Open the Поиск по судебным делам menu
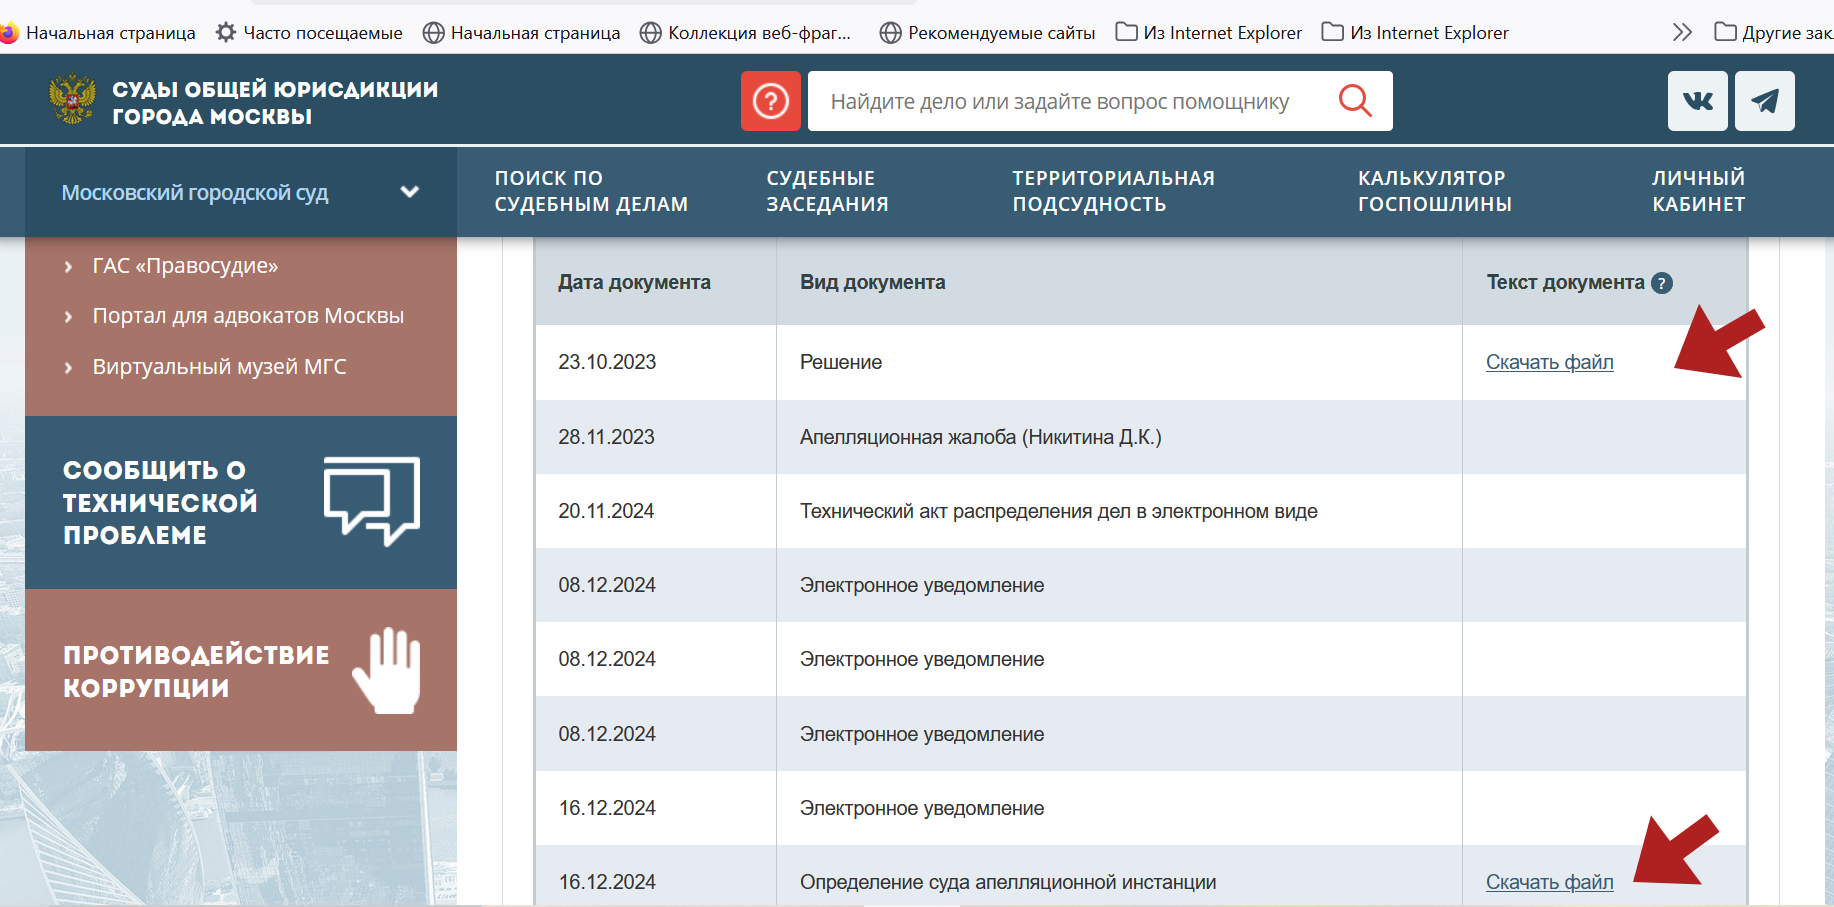The height and width of the screenshot is (907, 1834). click(x=590, y=191)
